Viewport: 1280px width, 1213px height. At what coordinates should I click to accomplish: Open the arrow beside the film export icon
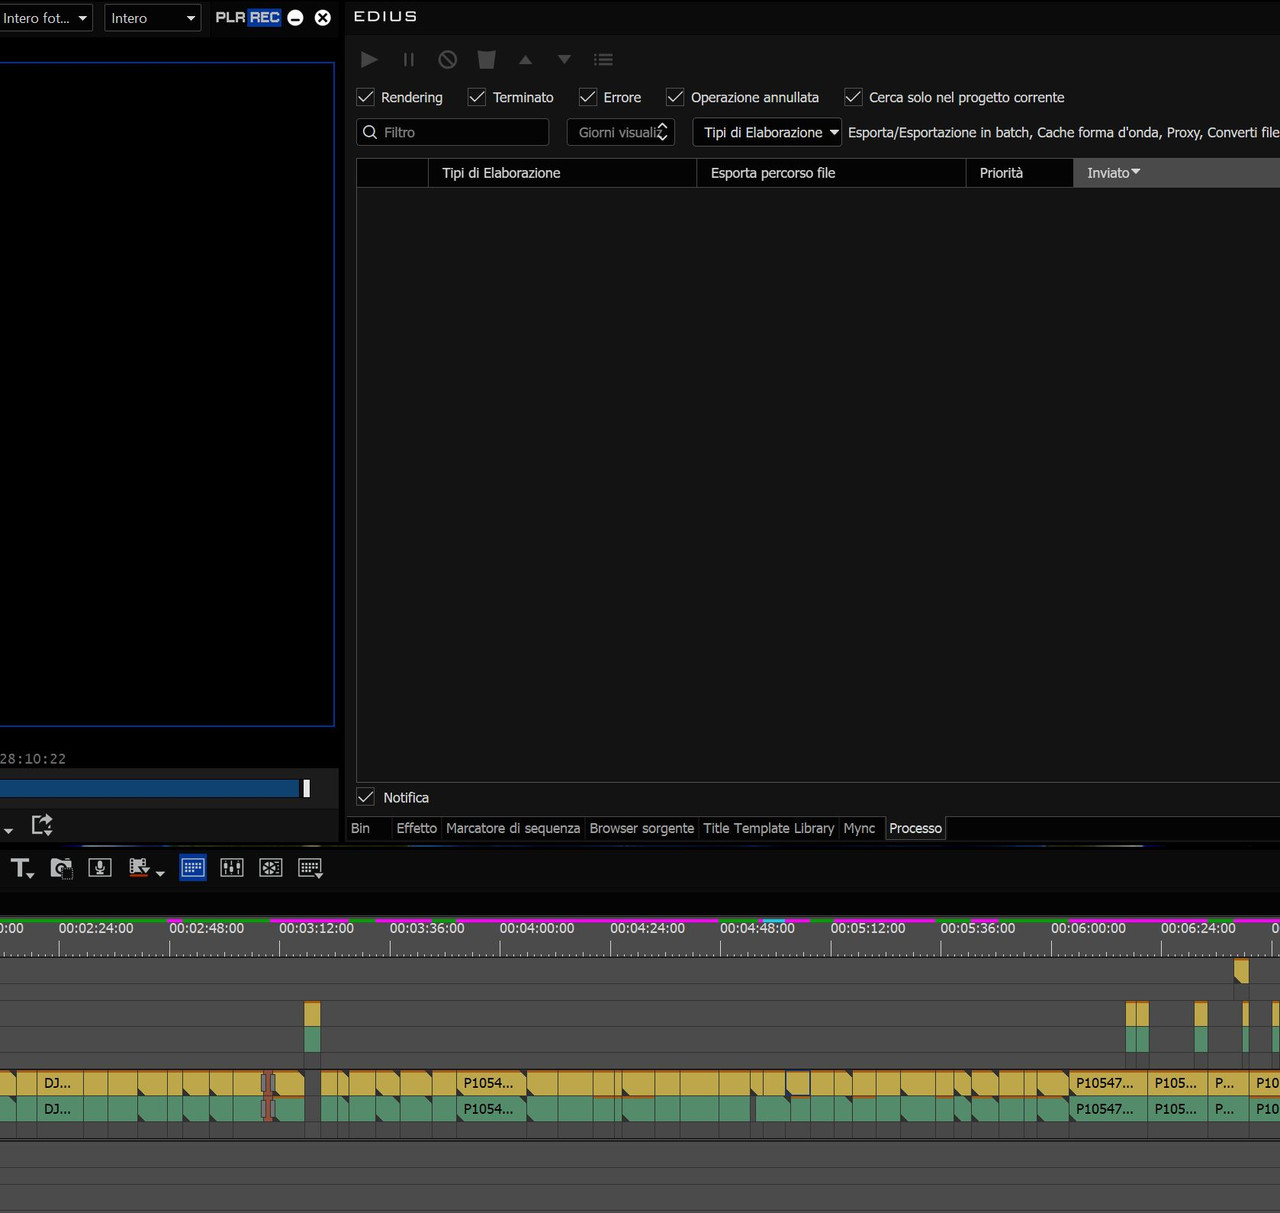coord(160,874)
